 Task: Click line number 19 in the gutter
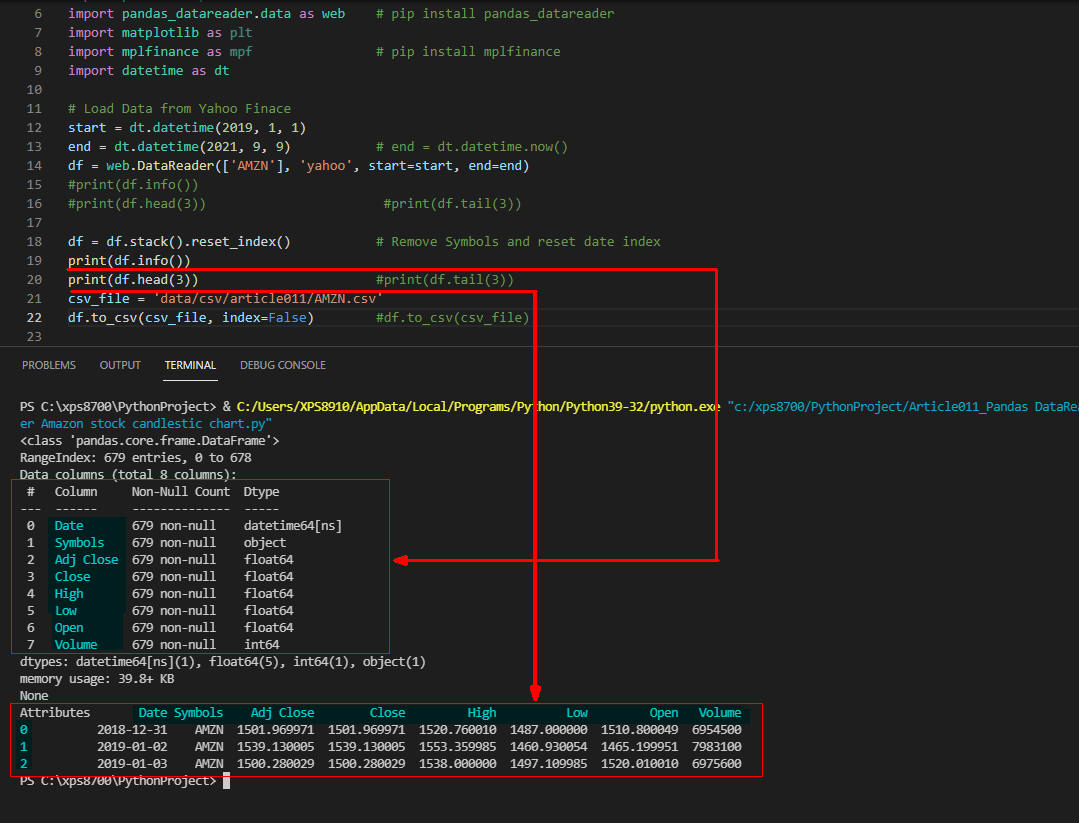coord(34,260)
